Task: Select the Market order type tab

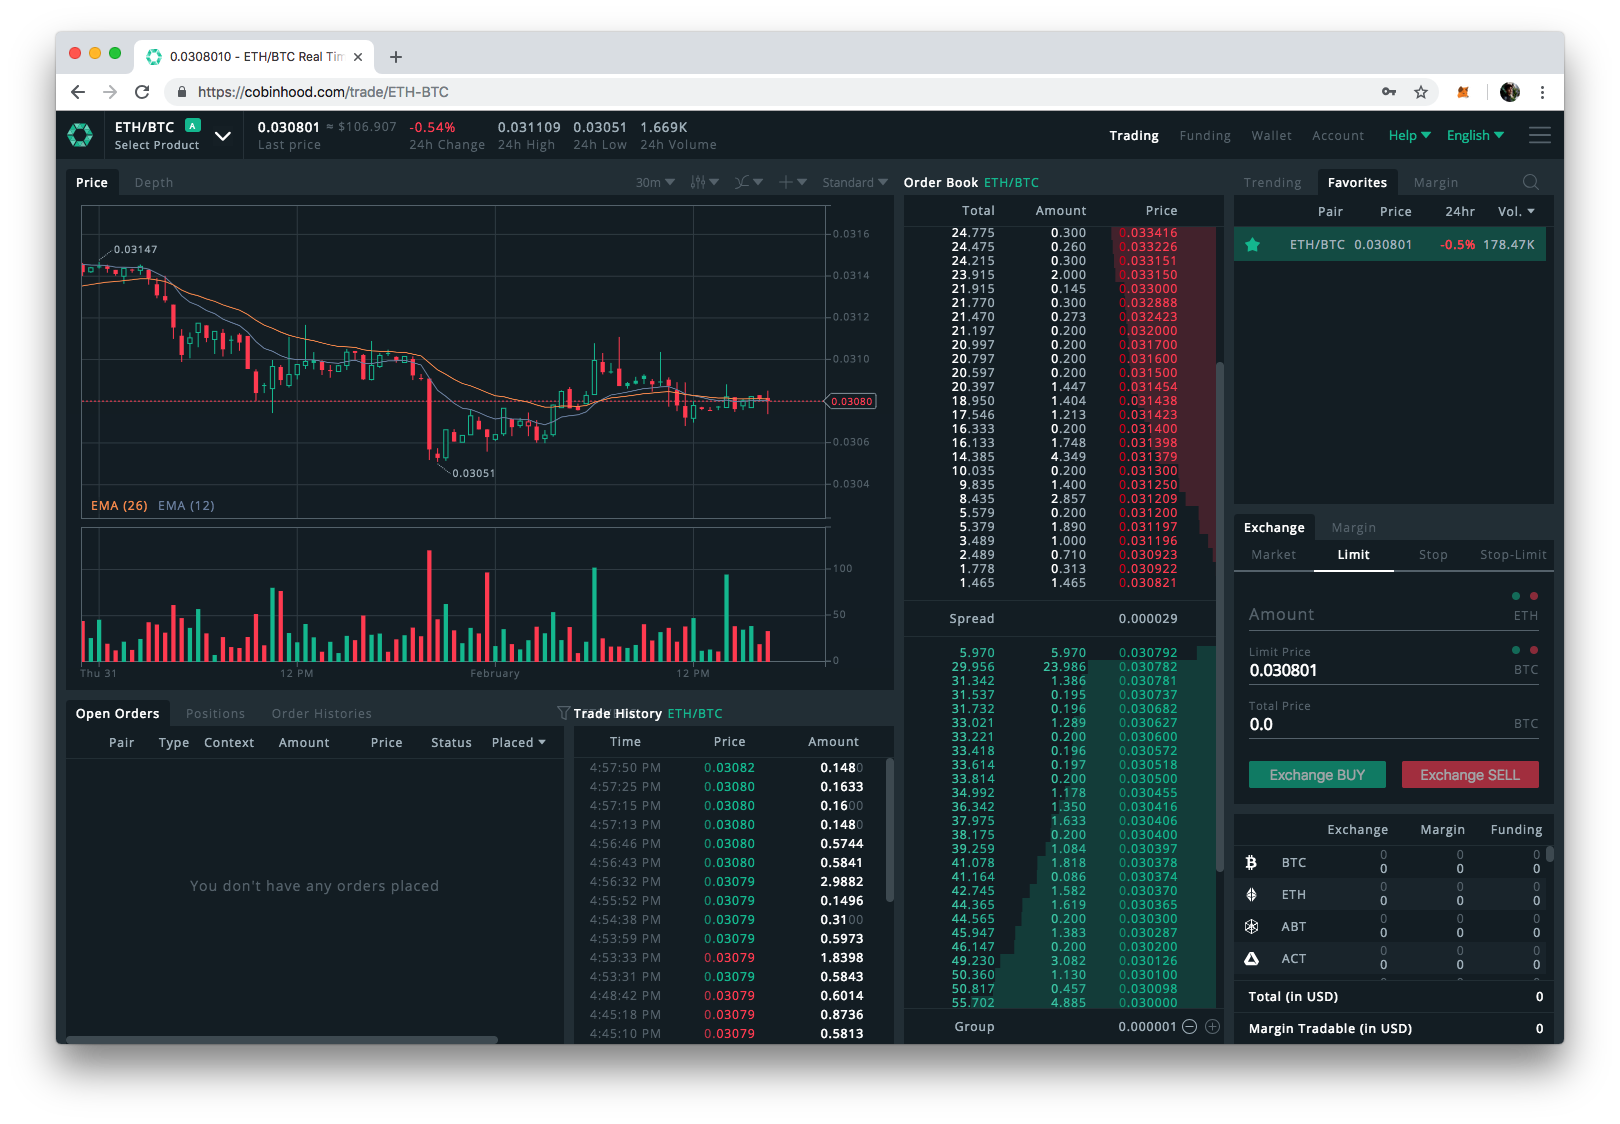Action: [1273, 554]
